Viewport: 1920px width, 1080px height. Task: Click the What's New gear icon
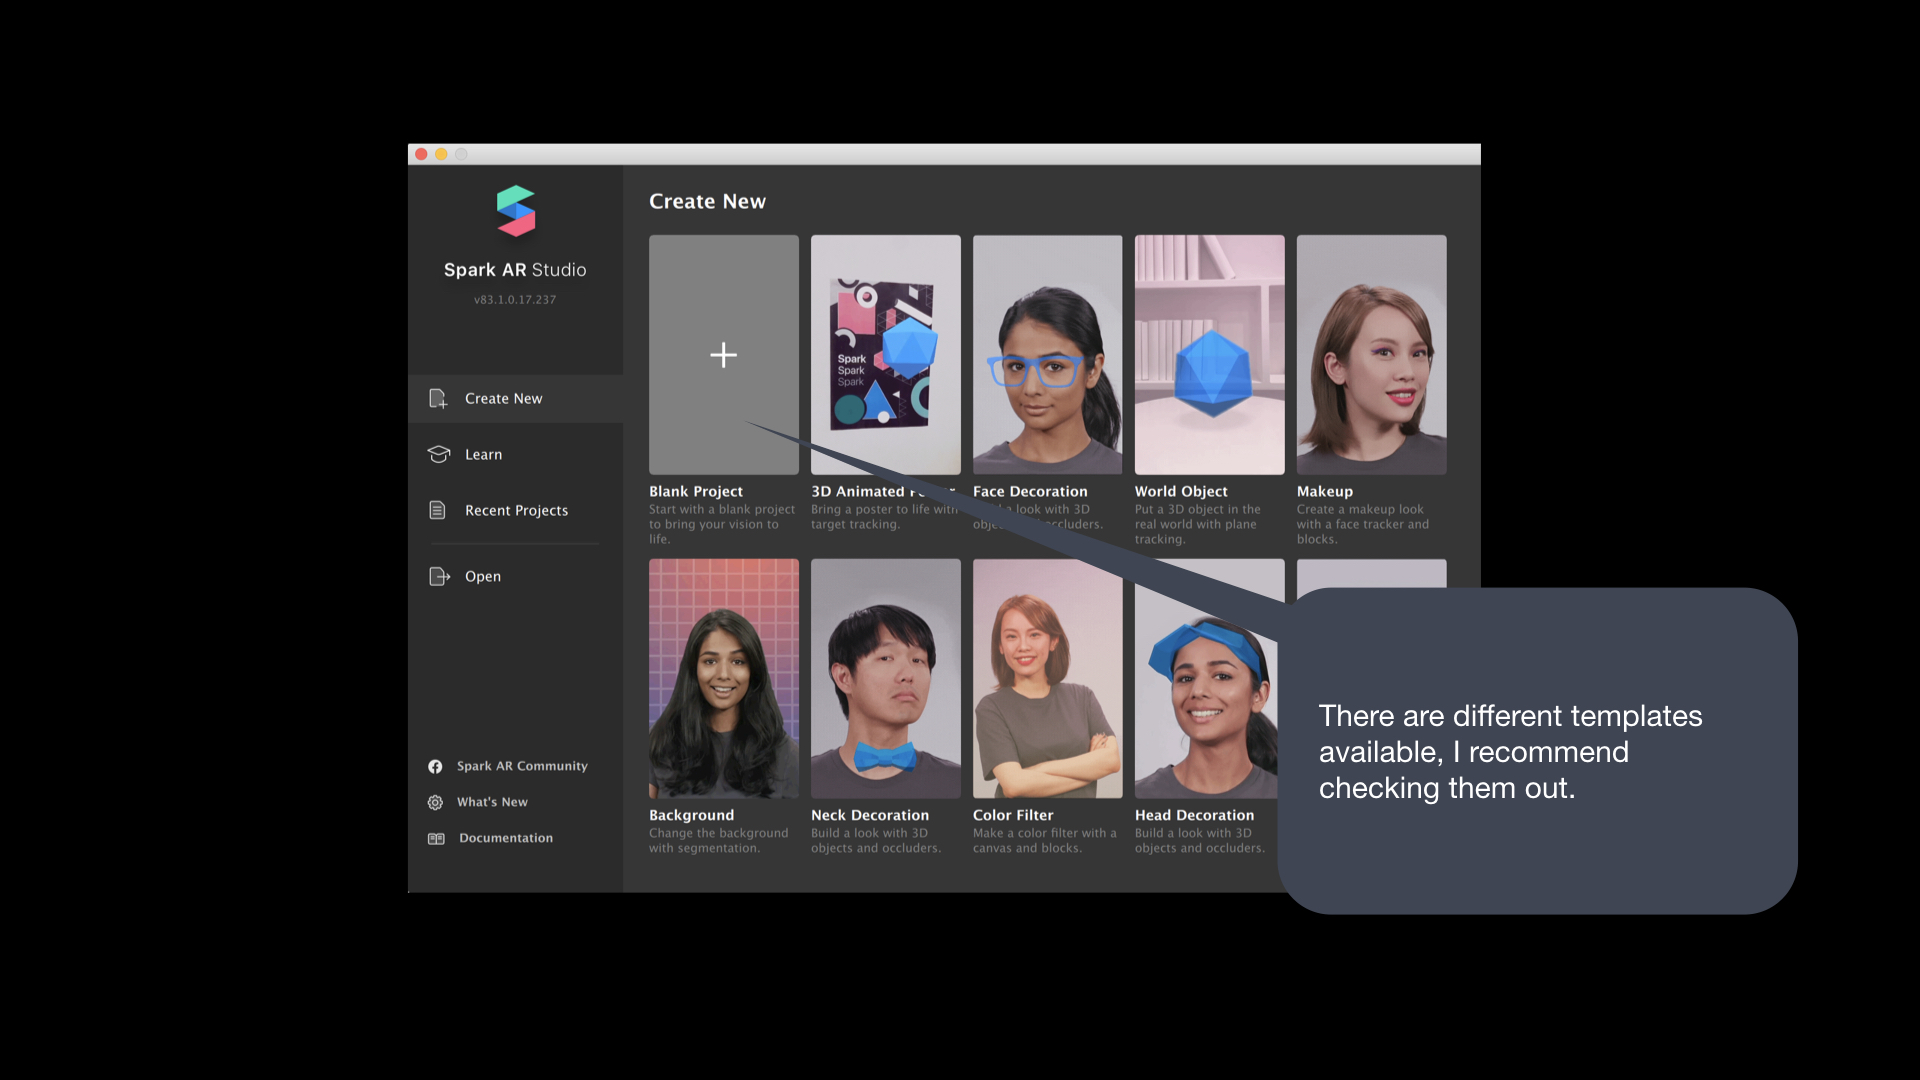point(435,802)
